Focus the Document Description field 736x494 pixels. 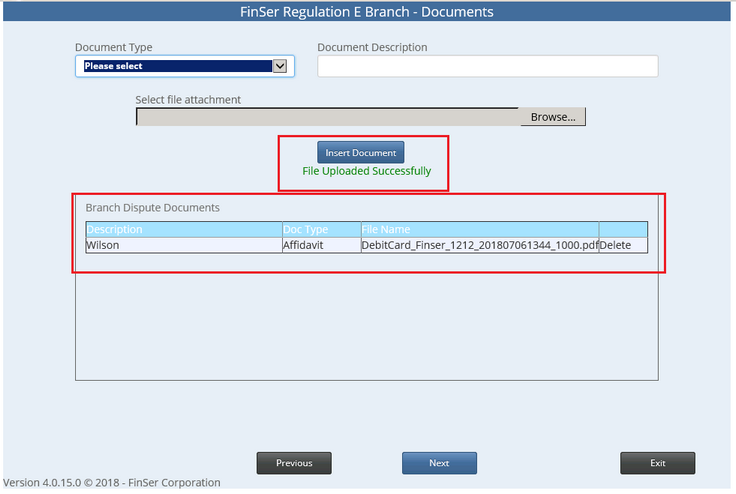click(x=488, y=66)
